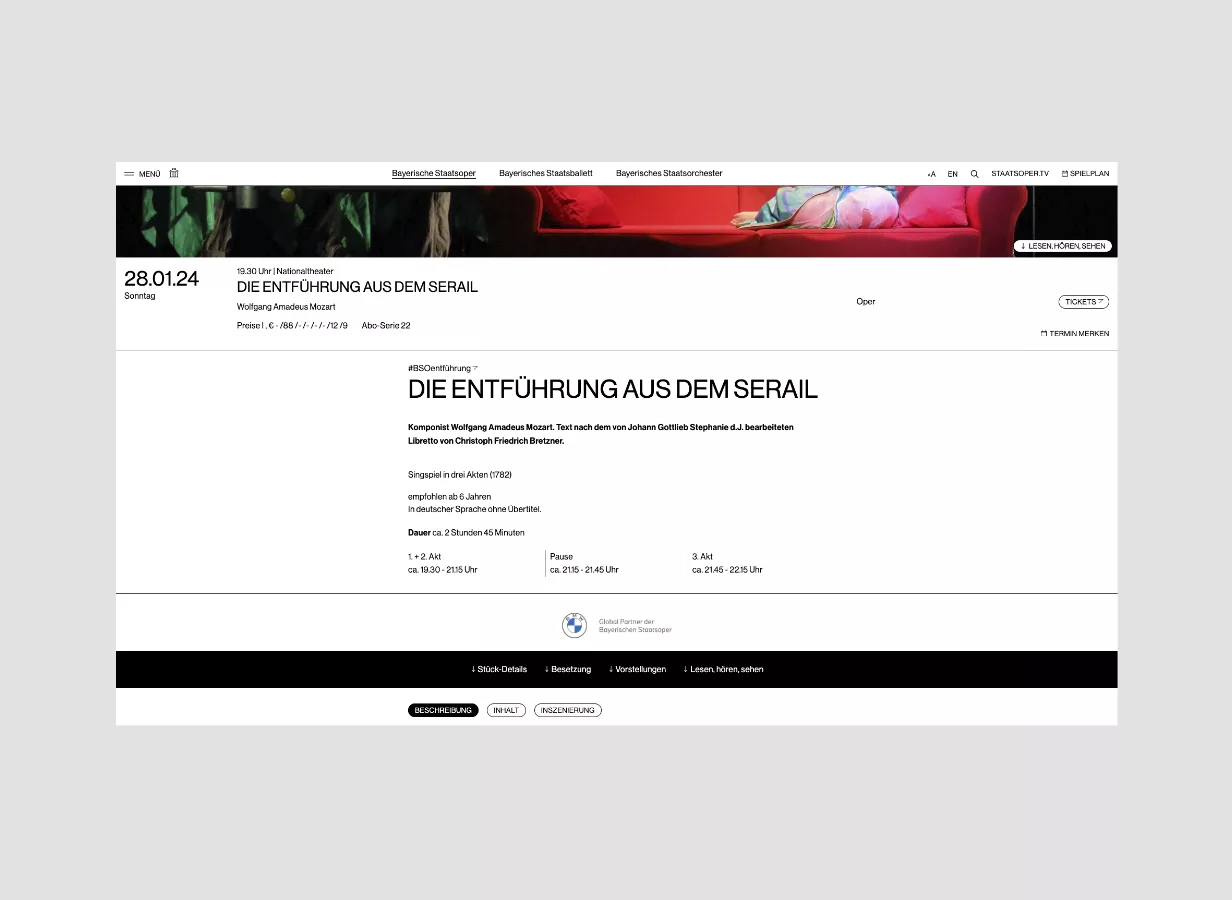Click the small event title next to the date
The image size is (1232, 900).
pos(357,287)
